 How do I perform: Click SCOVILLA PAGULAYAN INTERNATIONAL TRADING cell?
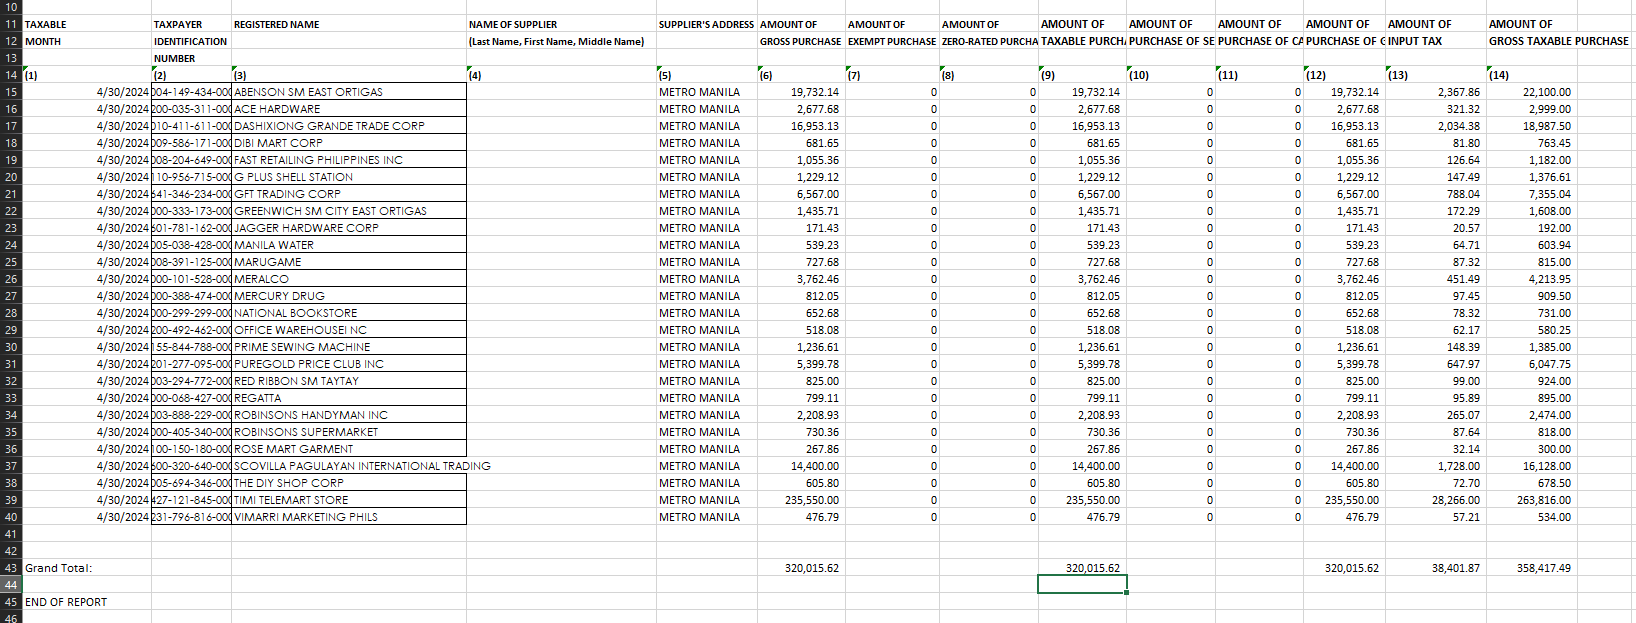pos(349,466)
